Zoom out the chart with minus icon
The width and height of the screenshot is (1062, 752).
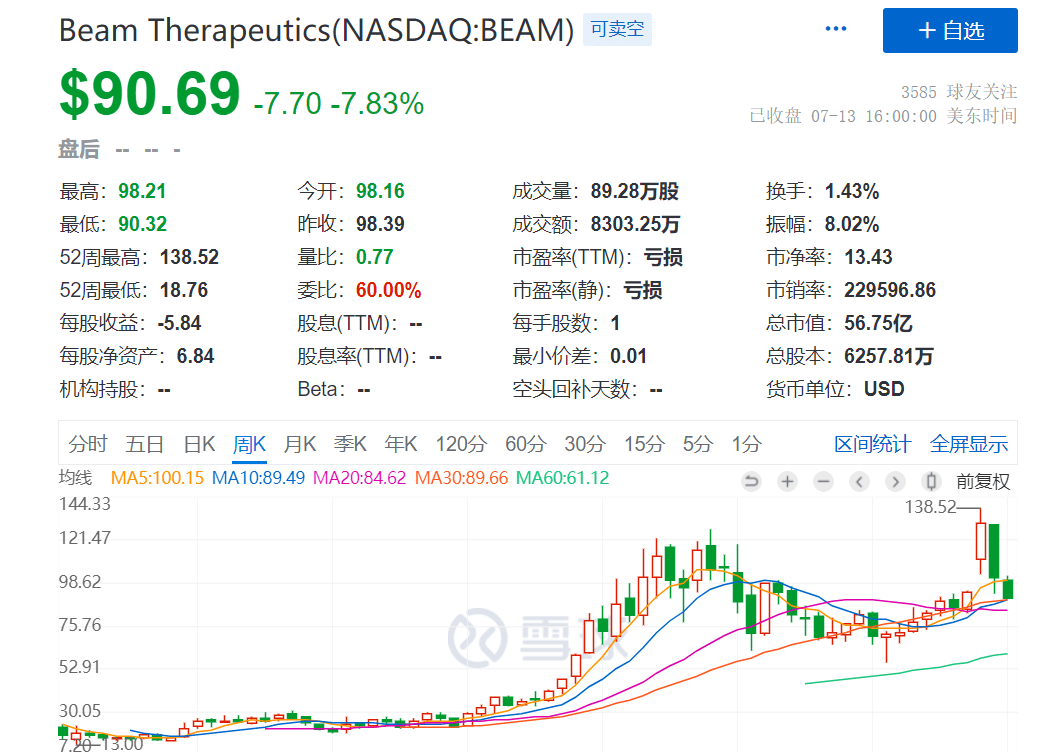tap(823, 481)
